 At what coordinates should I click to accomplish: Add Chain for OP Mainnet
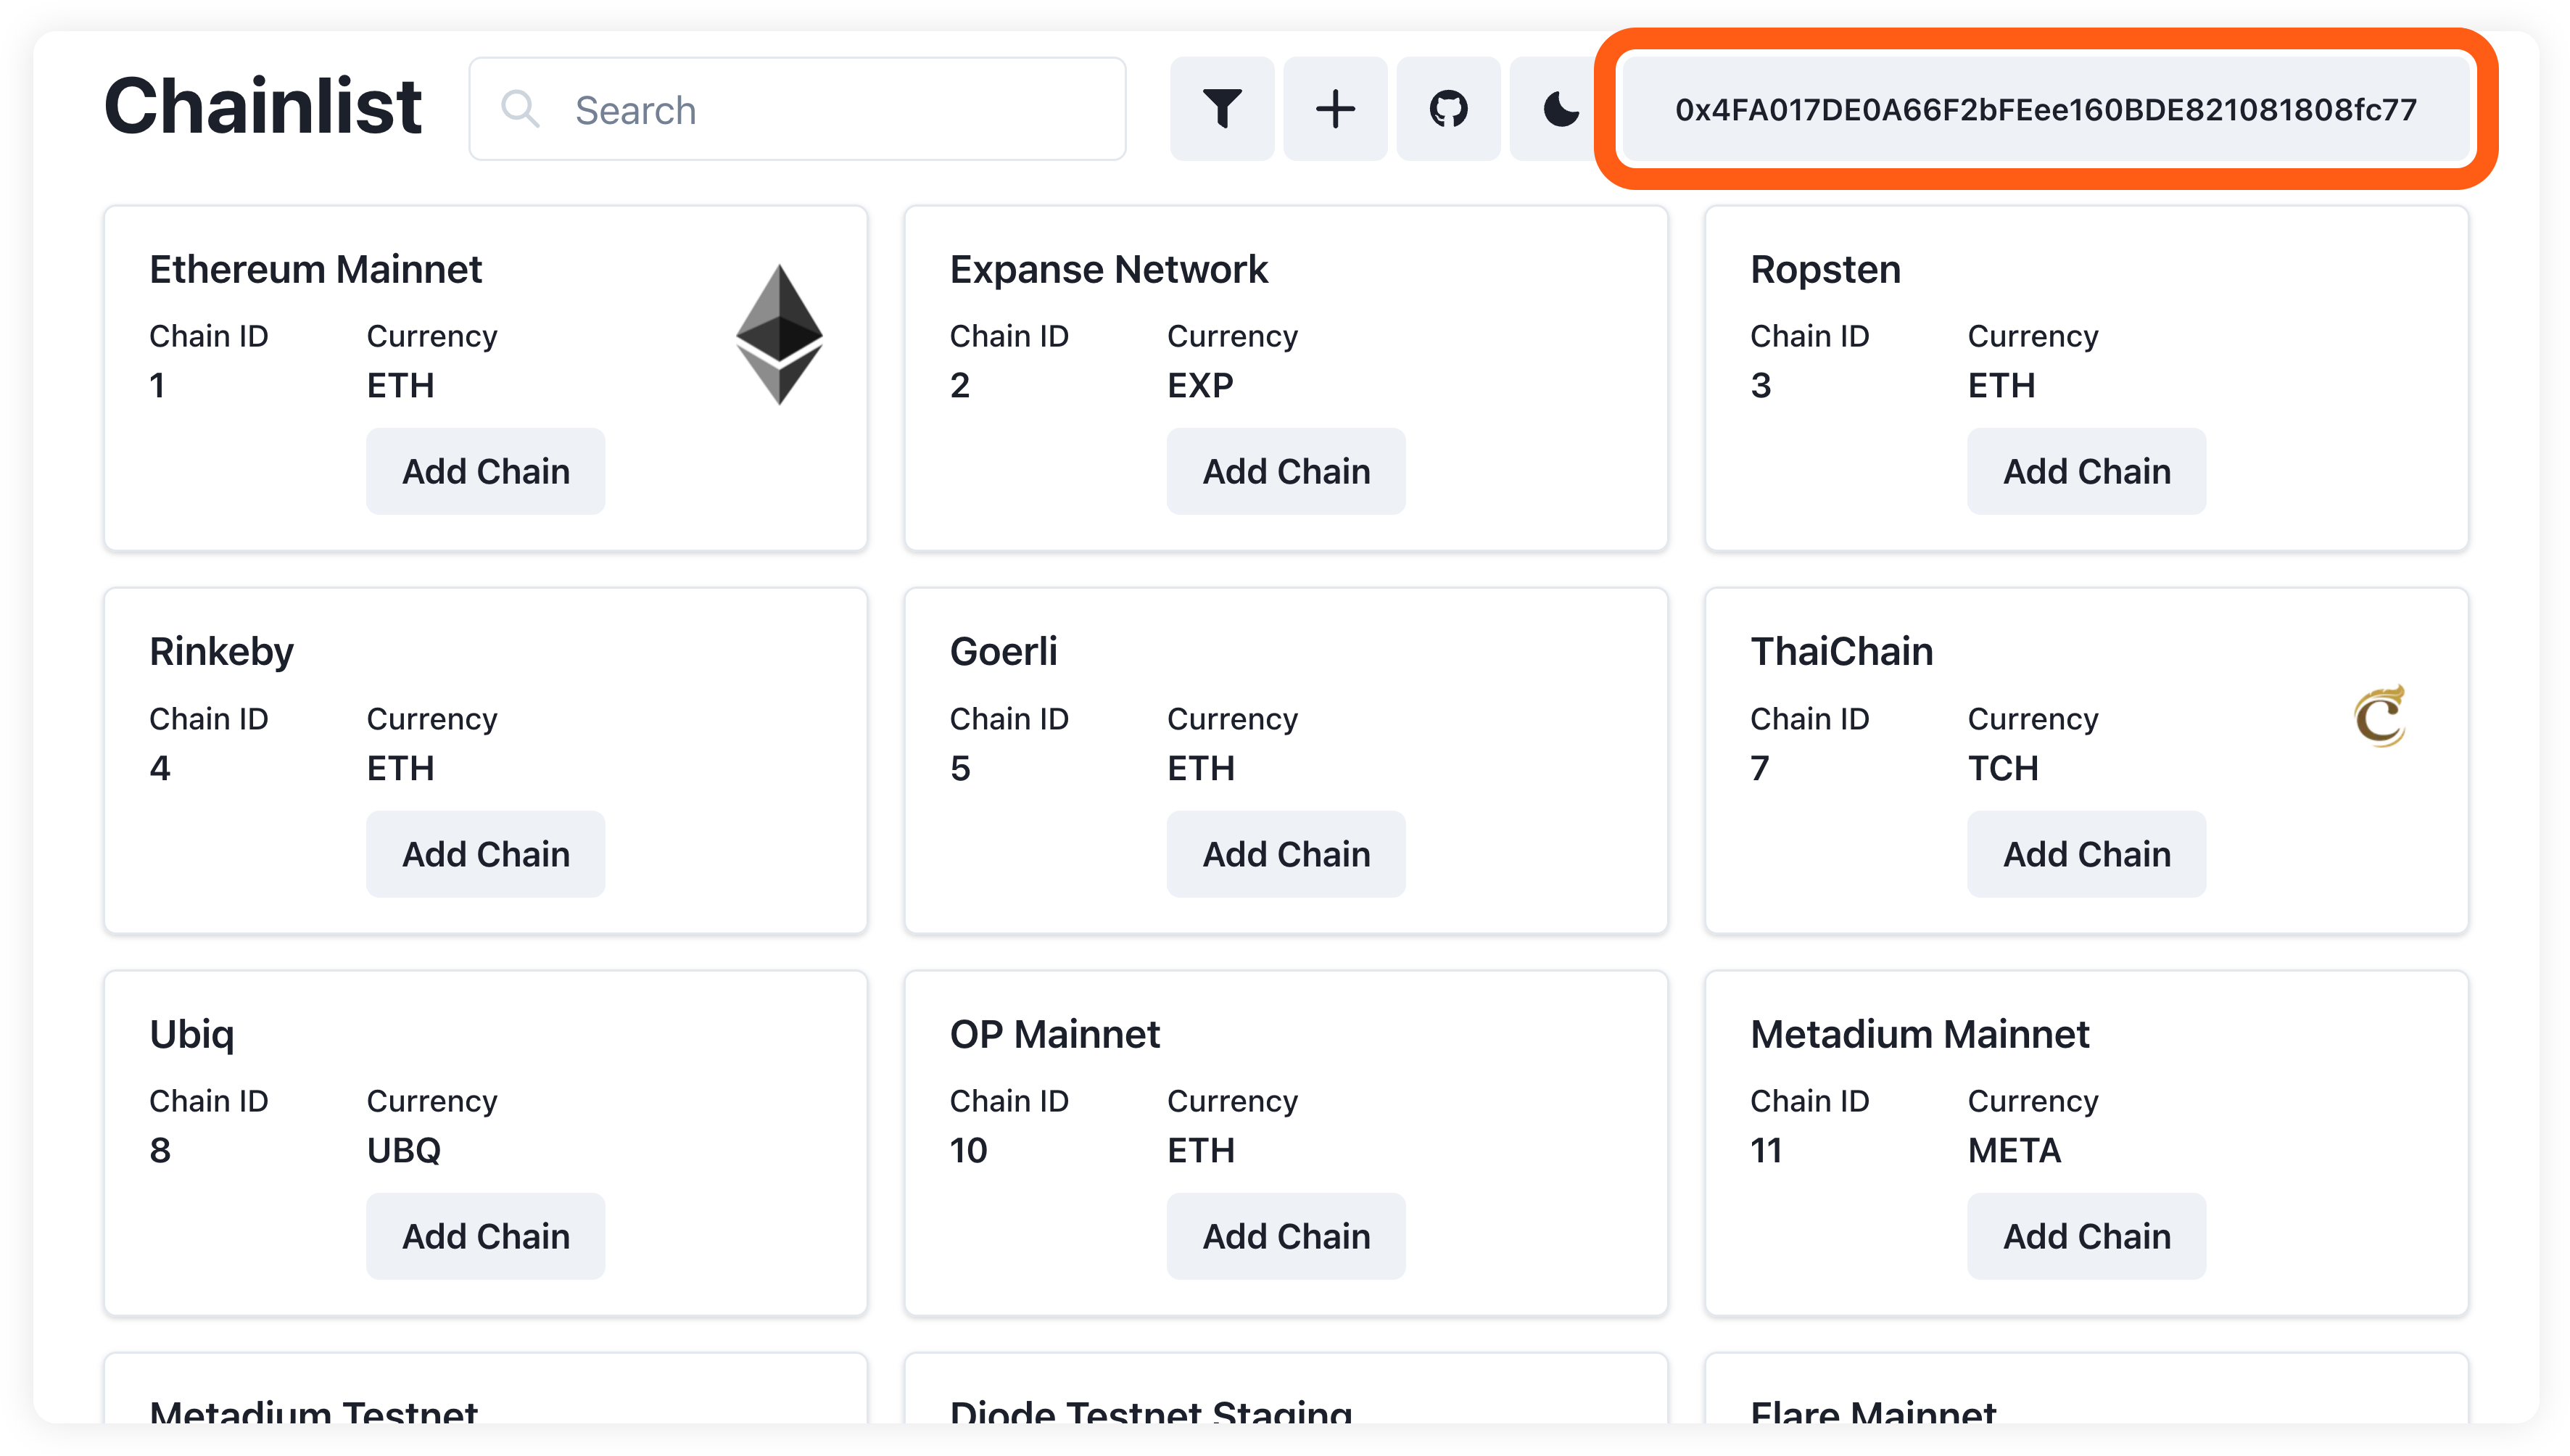[x=1286, y=1236]
